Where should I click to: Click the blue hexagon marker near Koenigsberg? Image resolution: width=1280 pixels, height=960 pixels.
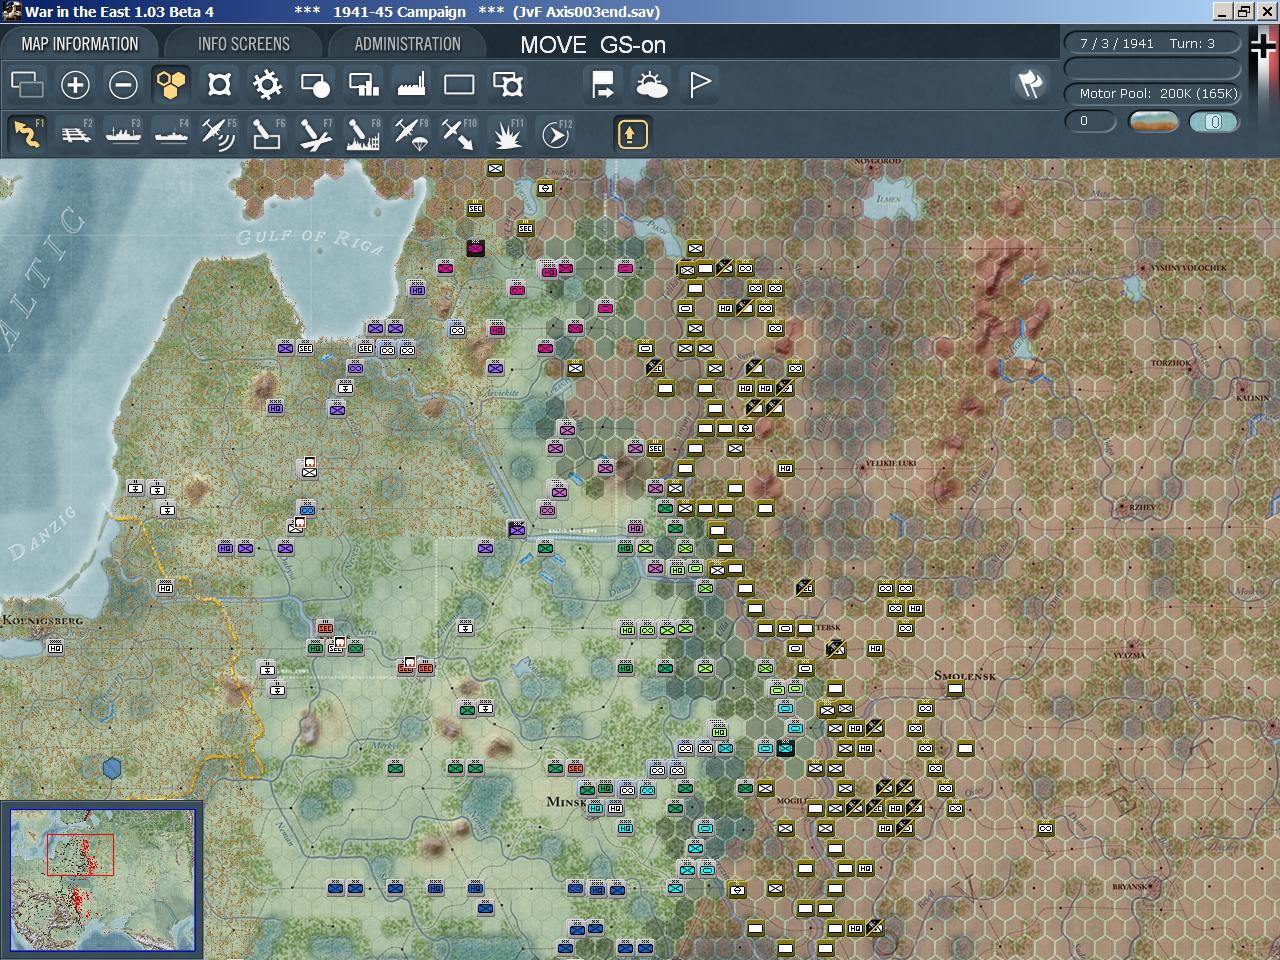click(x=112, y=768)
